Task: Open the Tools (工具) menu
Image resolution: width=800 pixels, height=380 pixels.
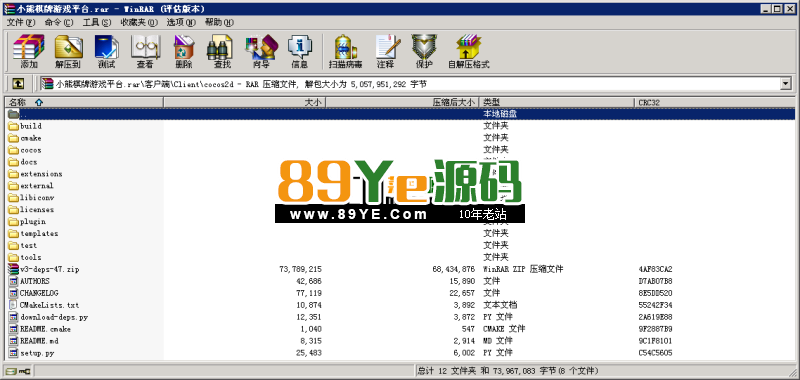Action: [x=97, y=22]
